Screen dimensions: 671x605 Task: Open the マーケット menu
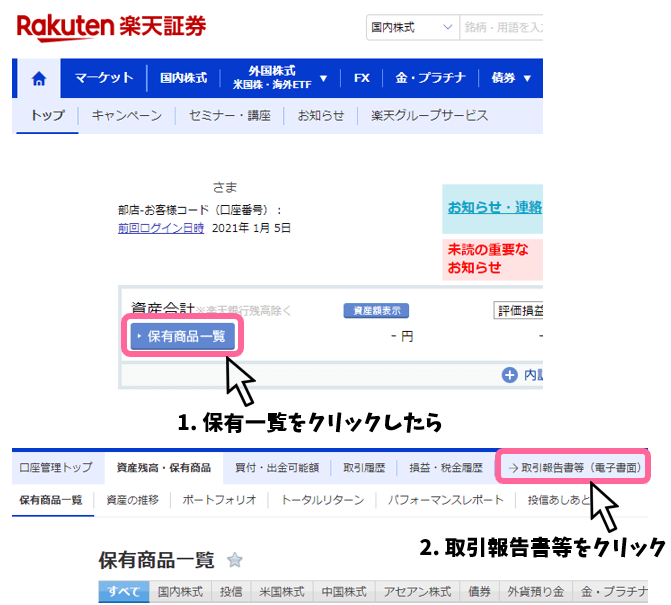[x=104, y=78]
